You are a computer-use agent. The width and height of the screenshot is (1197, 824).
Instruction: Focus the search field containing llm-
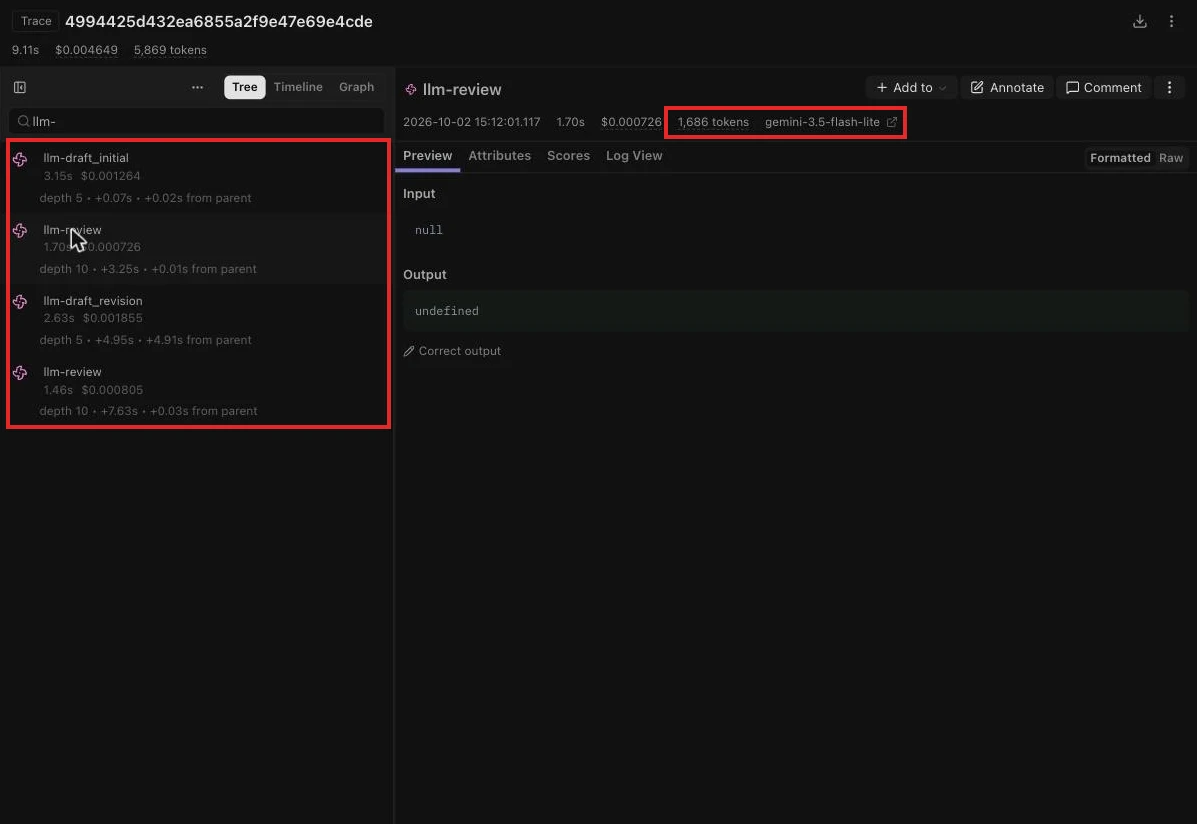(197, 121)
